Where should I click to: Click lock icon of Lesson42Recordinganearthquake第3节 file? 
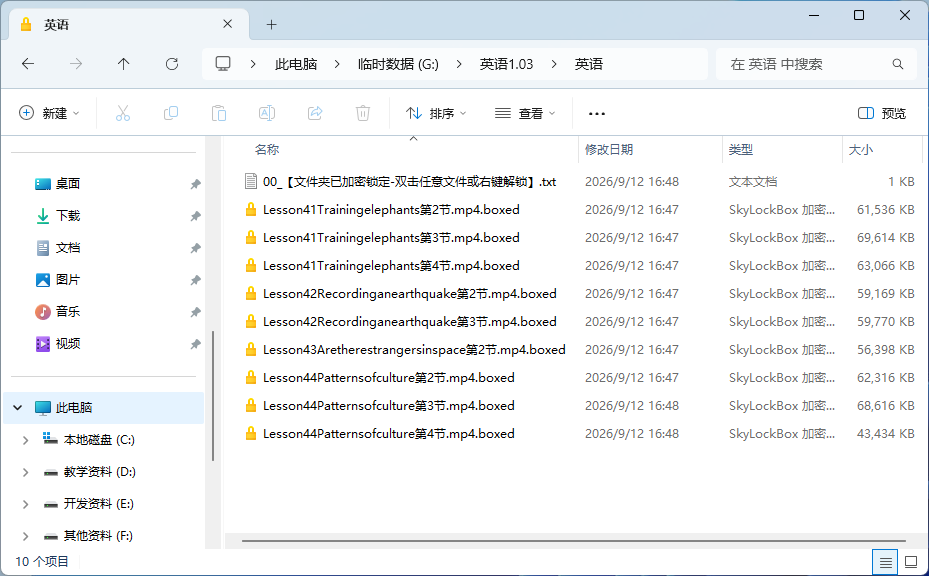pos(251,322)
